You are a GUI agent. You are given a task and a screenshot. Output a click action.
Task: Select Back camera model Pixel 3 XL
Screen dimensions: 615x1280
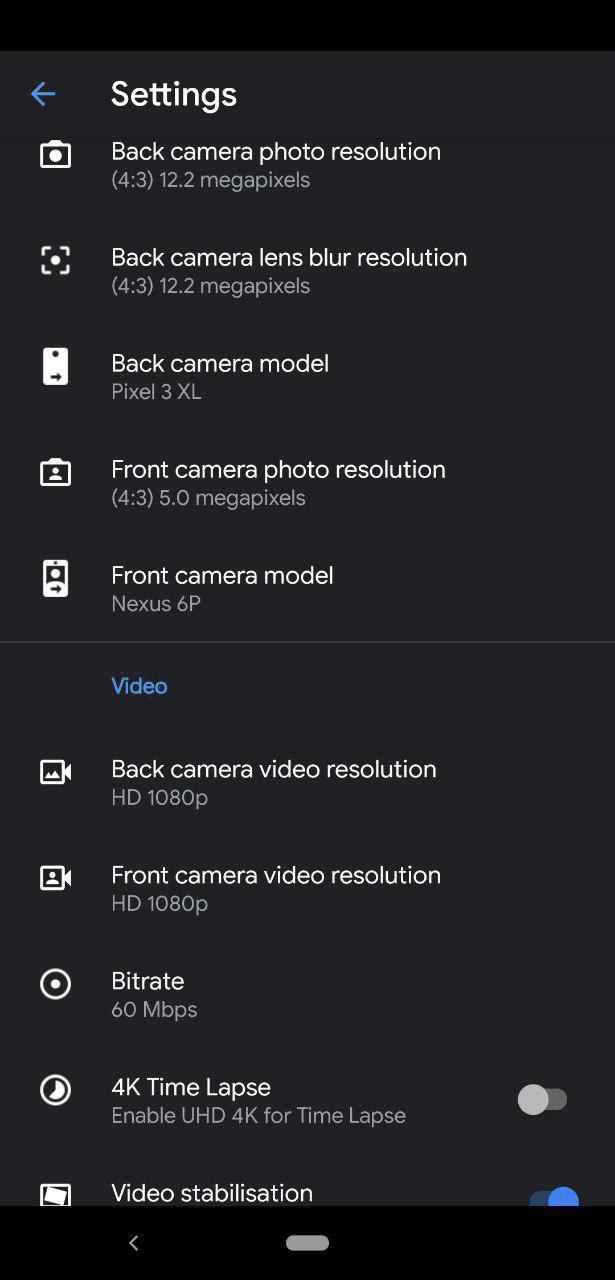(x=307, y=376)
